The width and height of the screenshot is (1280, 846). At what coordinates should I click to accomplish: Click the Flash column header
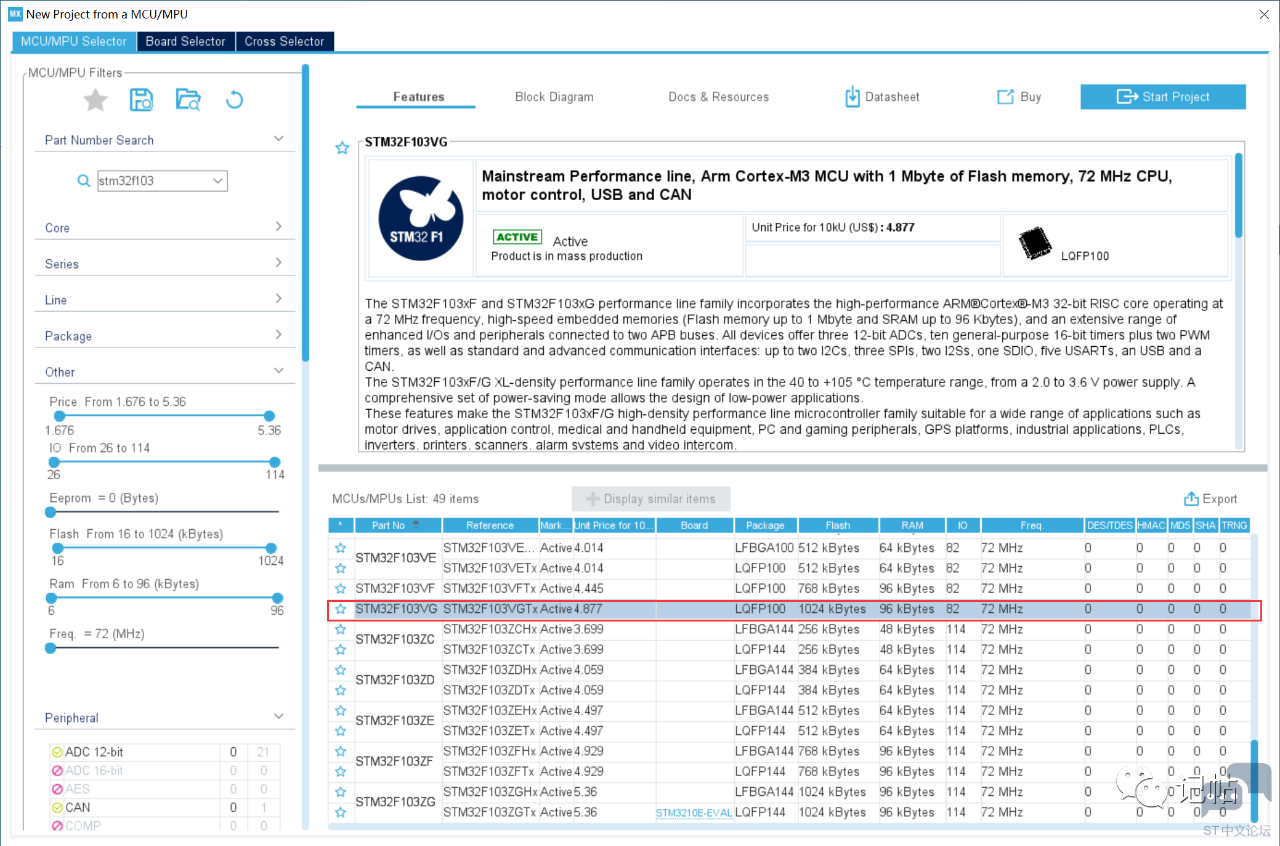[837, 525]
